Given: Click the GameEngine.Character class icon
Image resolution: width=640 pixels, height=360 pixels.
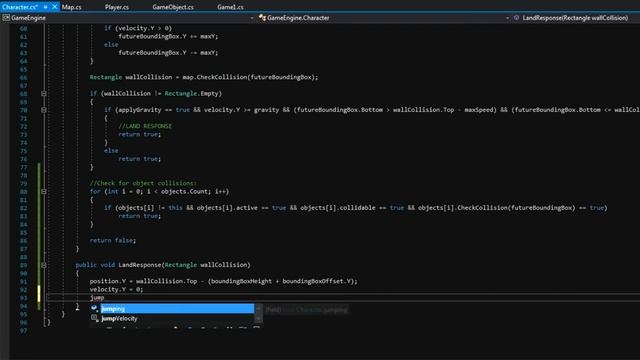Looking at the screenshot, I should (x=262, y=18).
